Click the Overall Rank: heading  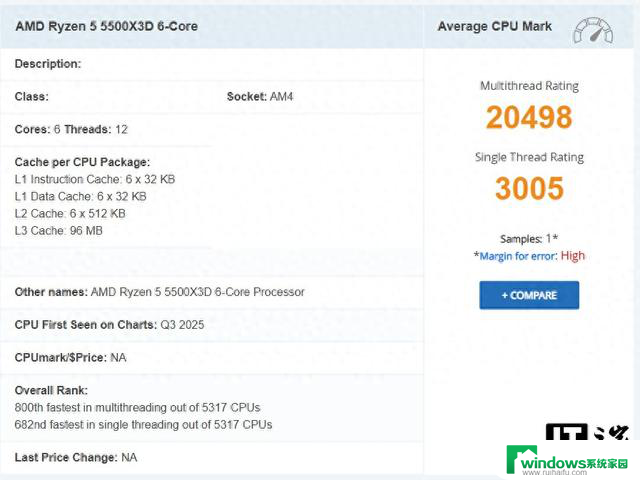click(x=51, y=391)
